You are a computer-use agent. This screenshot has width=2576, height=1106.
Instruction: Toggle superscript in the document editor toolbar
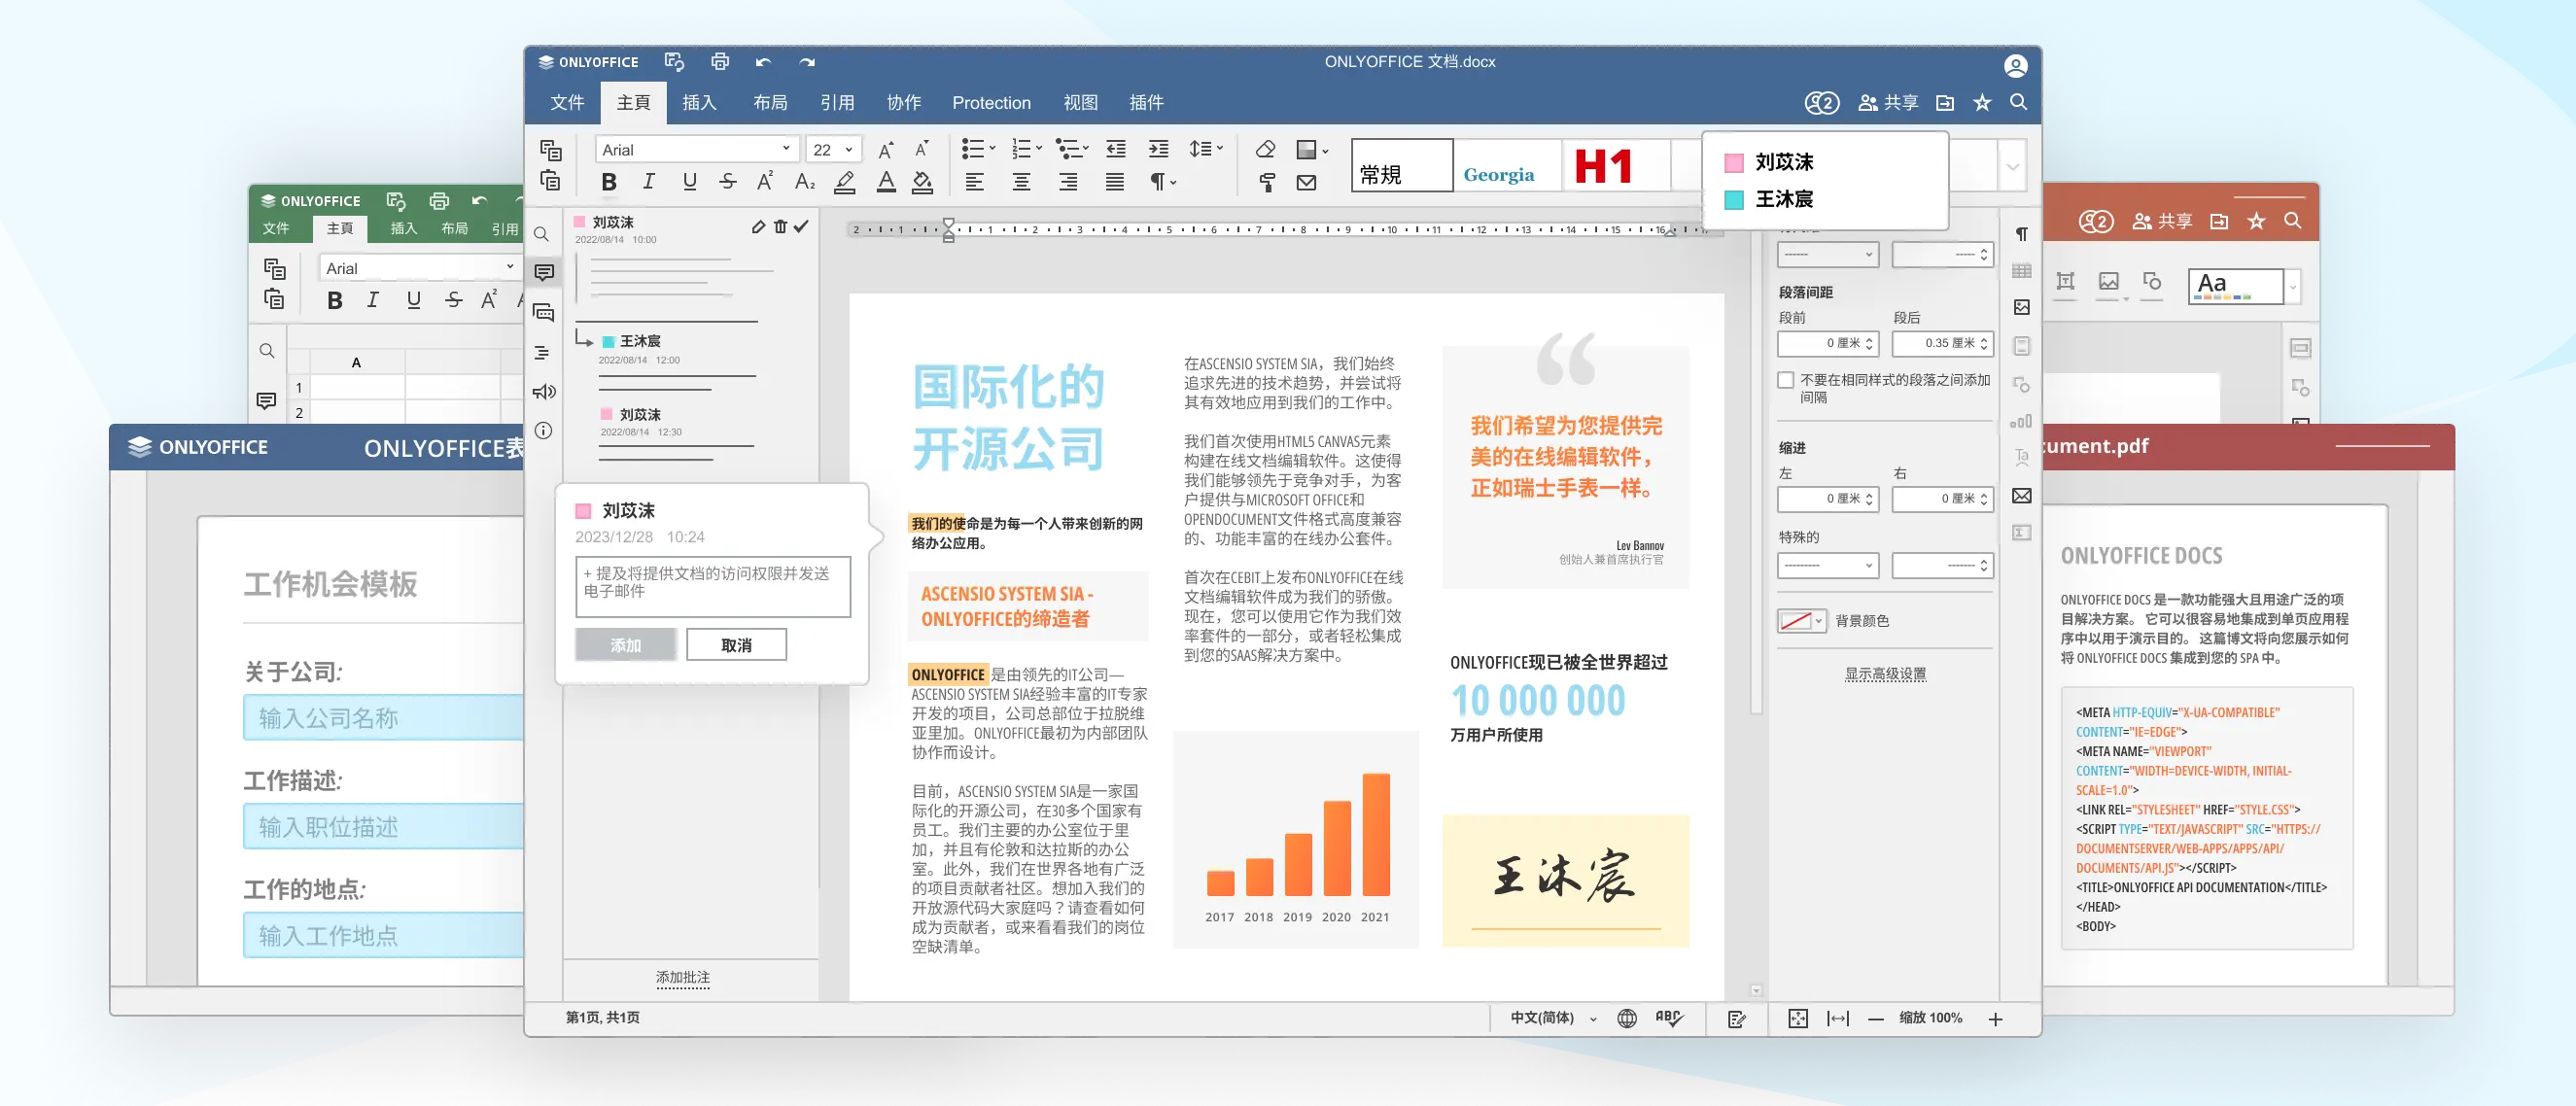(x=765, y=182)
